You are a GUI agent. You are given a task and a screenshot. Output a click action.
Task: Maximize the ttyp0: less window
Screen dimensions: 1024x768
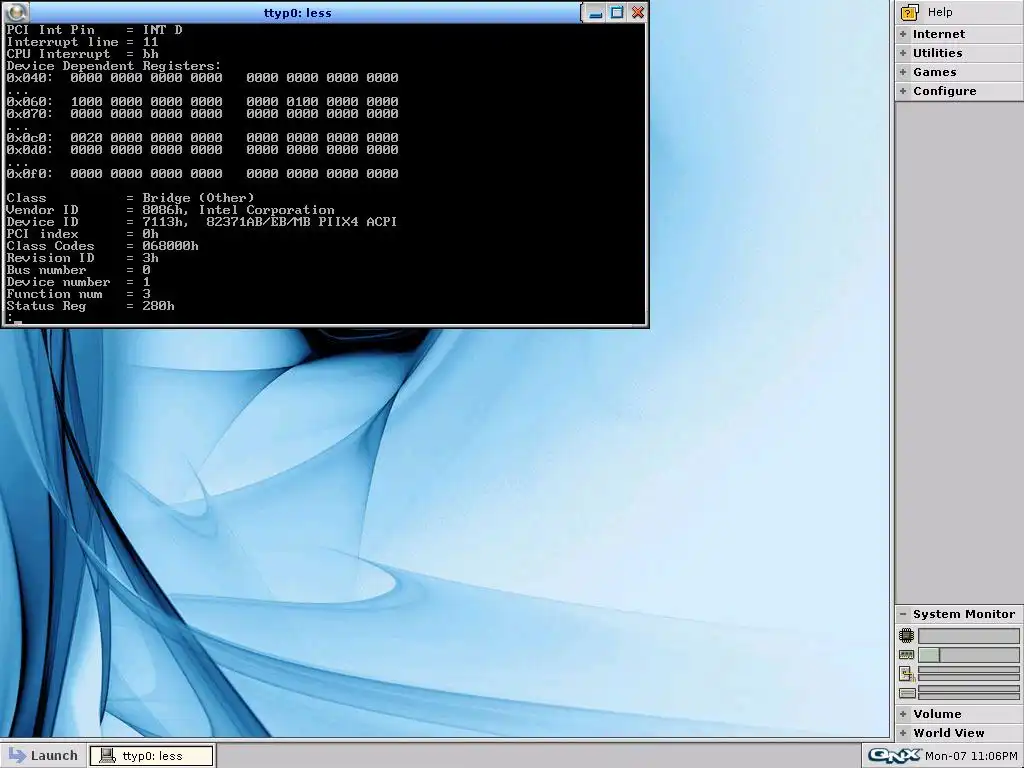(616, 12)
